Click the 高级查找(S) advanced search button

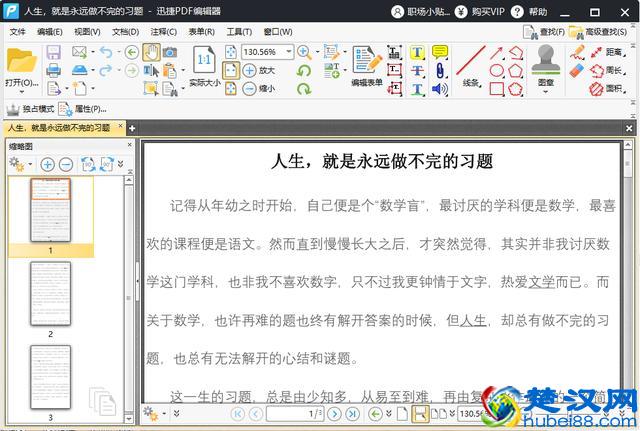point(598,32)
